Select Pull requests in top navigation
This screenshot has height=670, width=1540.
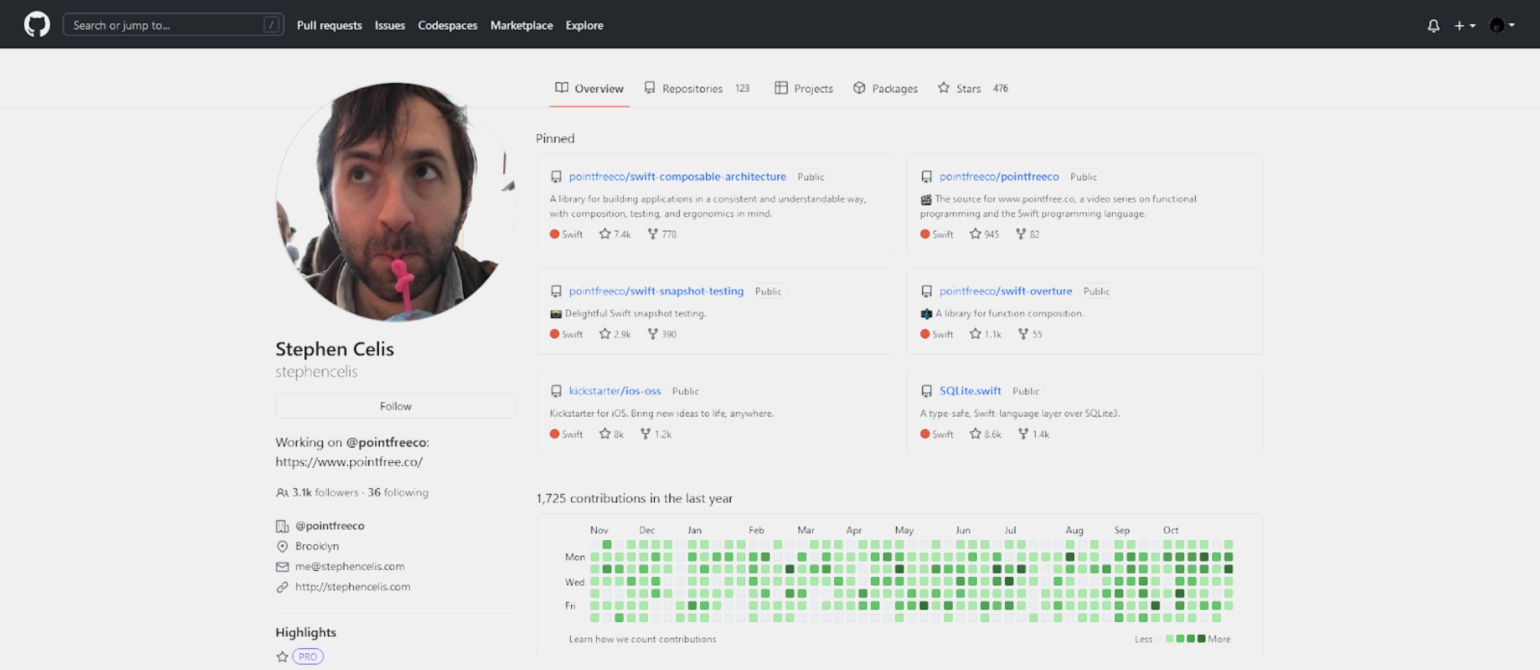coord(329,26)
